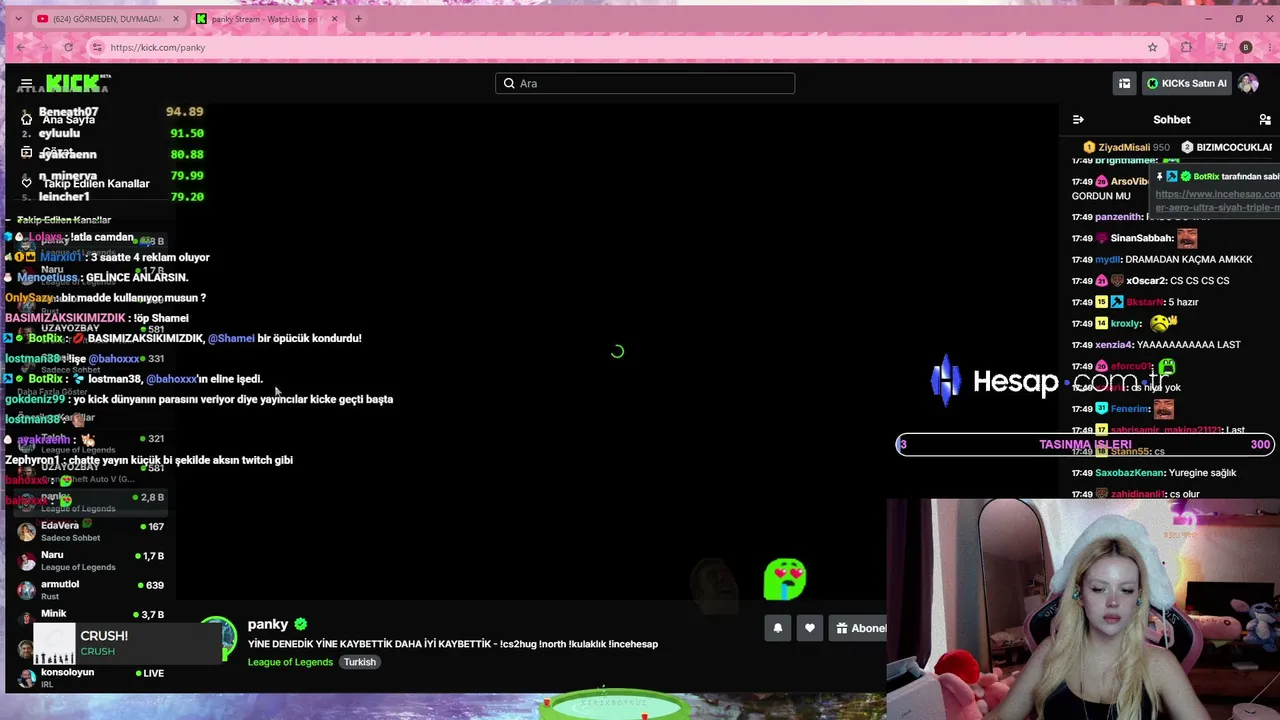Click the Abone subscribe button

pos(860,628)
